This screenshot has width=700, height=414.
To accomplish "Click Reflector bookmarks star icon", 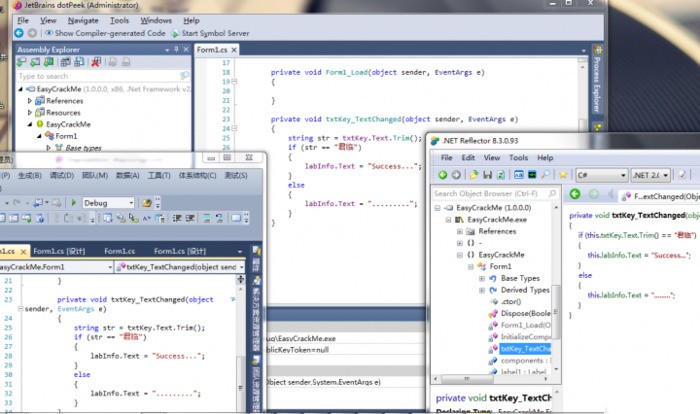I will pyautogui.click(x=563, y=175).
